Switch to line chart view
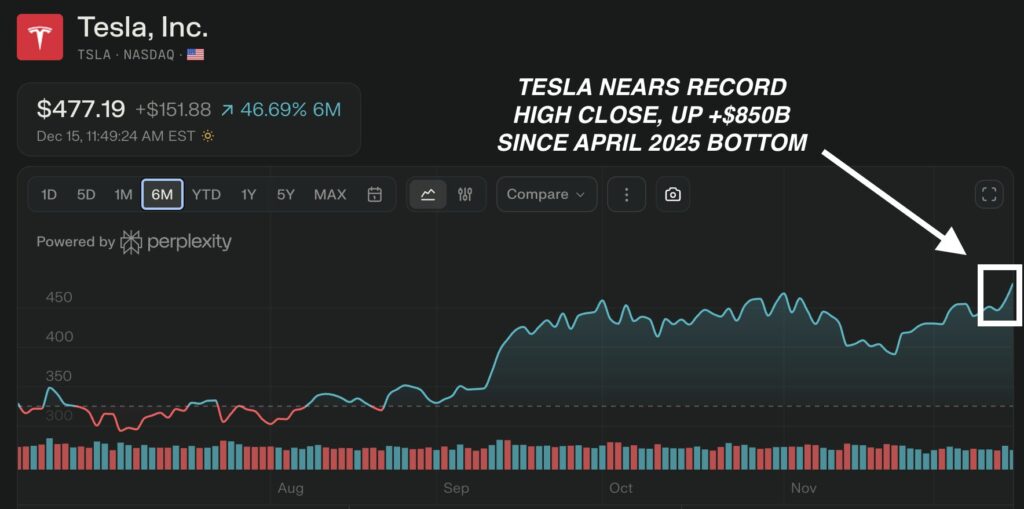Viewport: 1024px width, 509px height. click(428, 194)
